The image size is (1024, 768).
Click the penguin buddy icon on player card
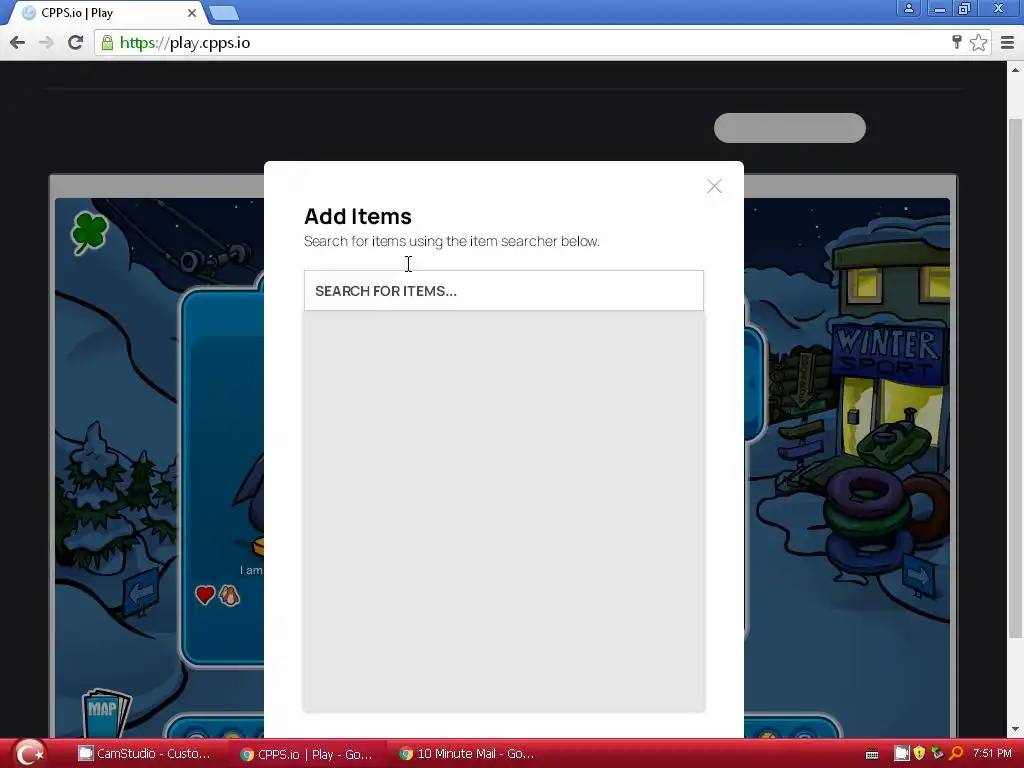point(229,595)
